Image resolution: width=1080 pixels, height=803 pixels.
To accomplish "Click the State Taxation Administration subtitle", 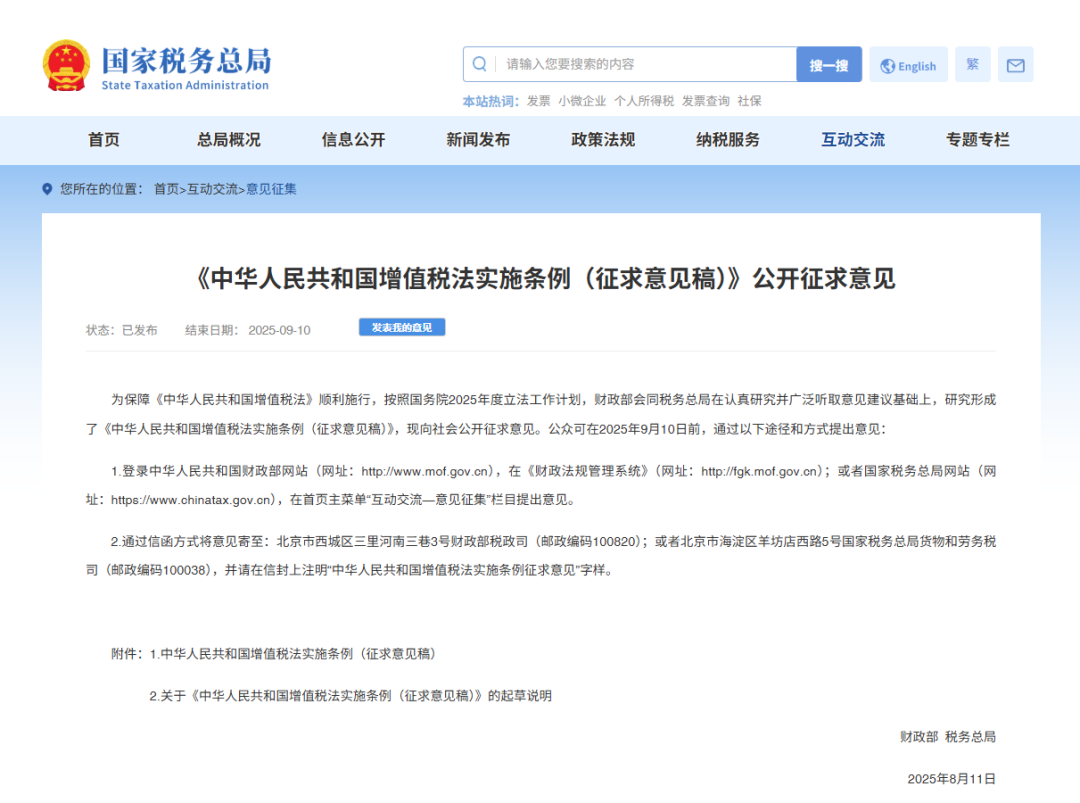I will click(185, 85).
